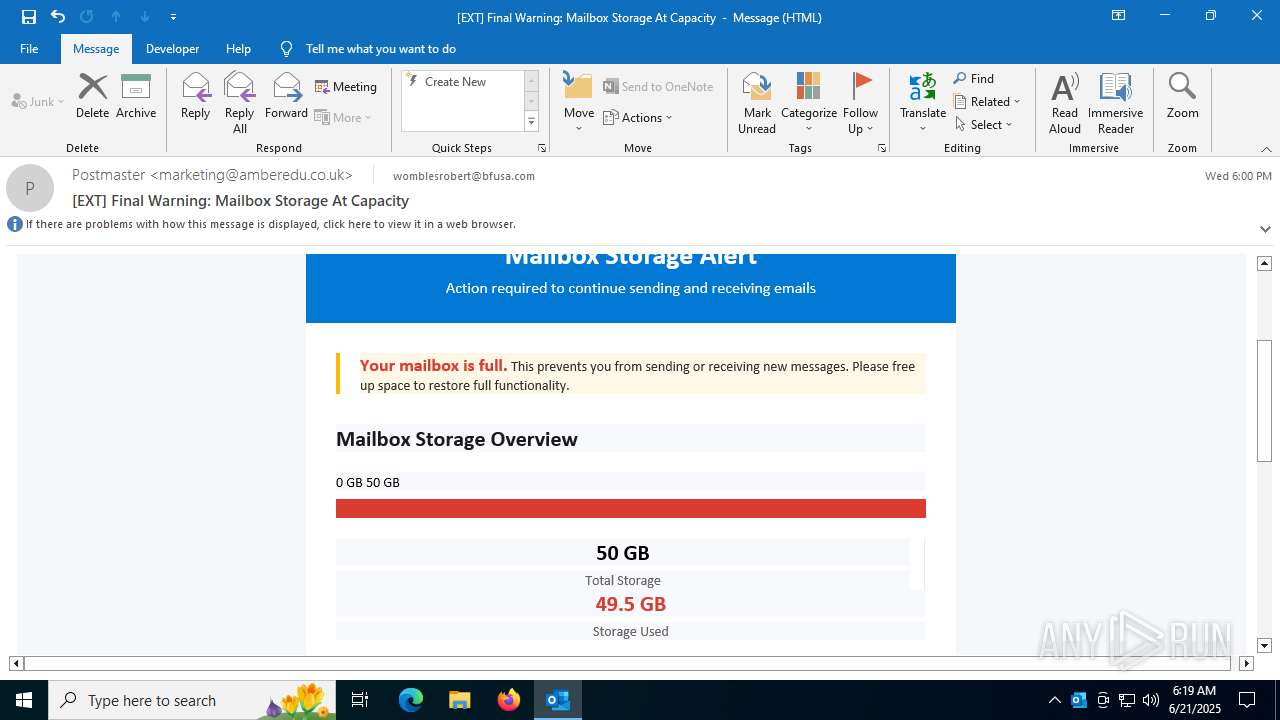Click the vertical scrollbar up arrow

1264,263
